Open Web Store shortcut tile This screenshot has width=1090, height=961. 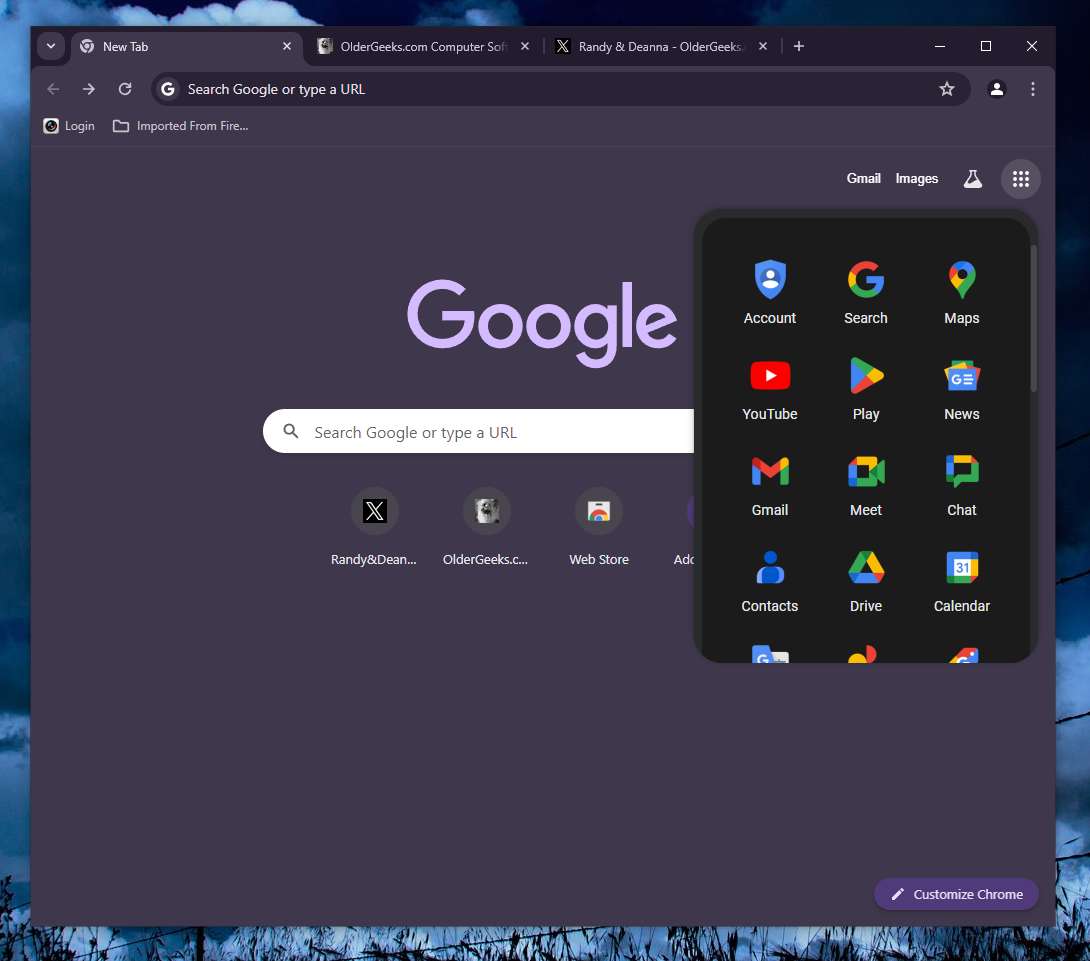599,528
